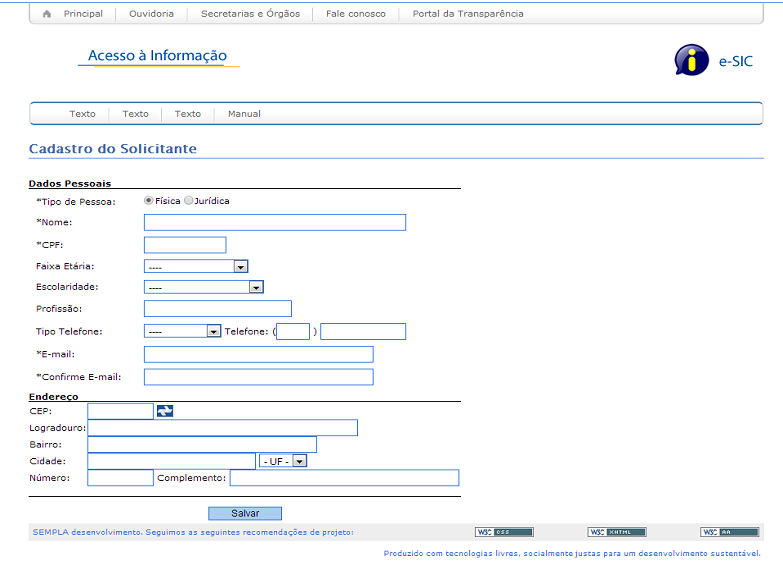
Task: Choose a state in UF dropdown
Action: click(x=282, y=461)
